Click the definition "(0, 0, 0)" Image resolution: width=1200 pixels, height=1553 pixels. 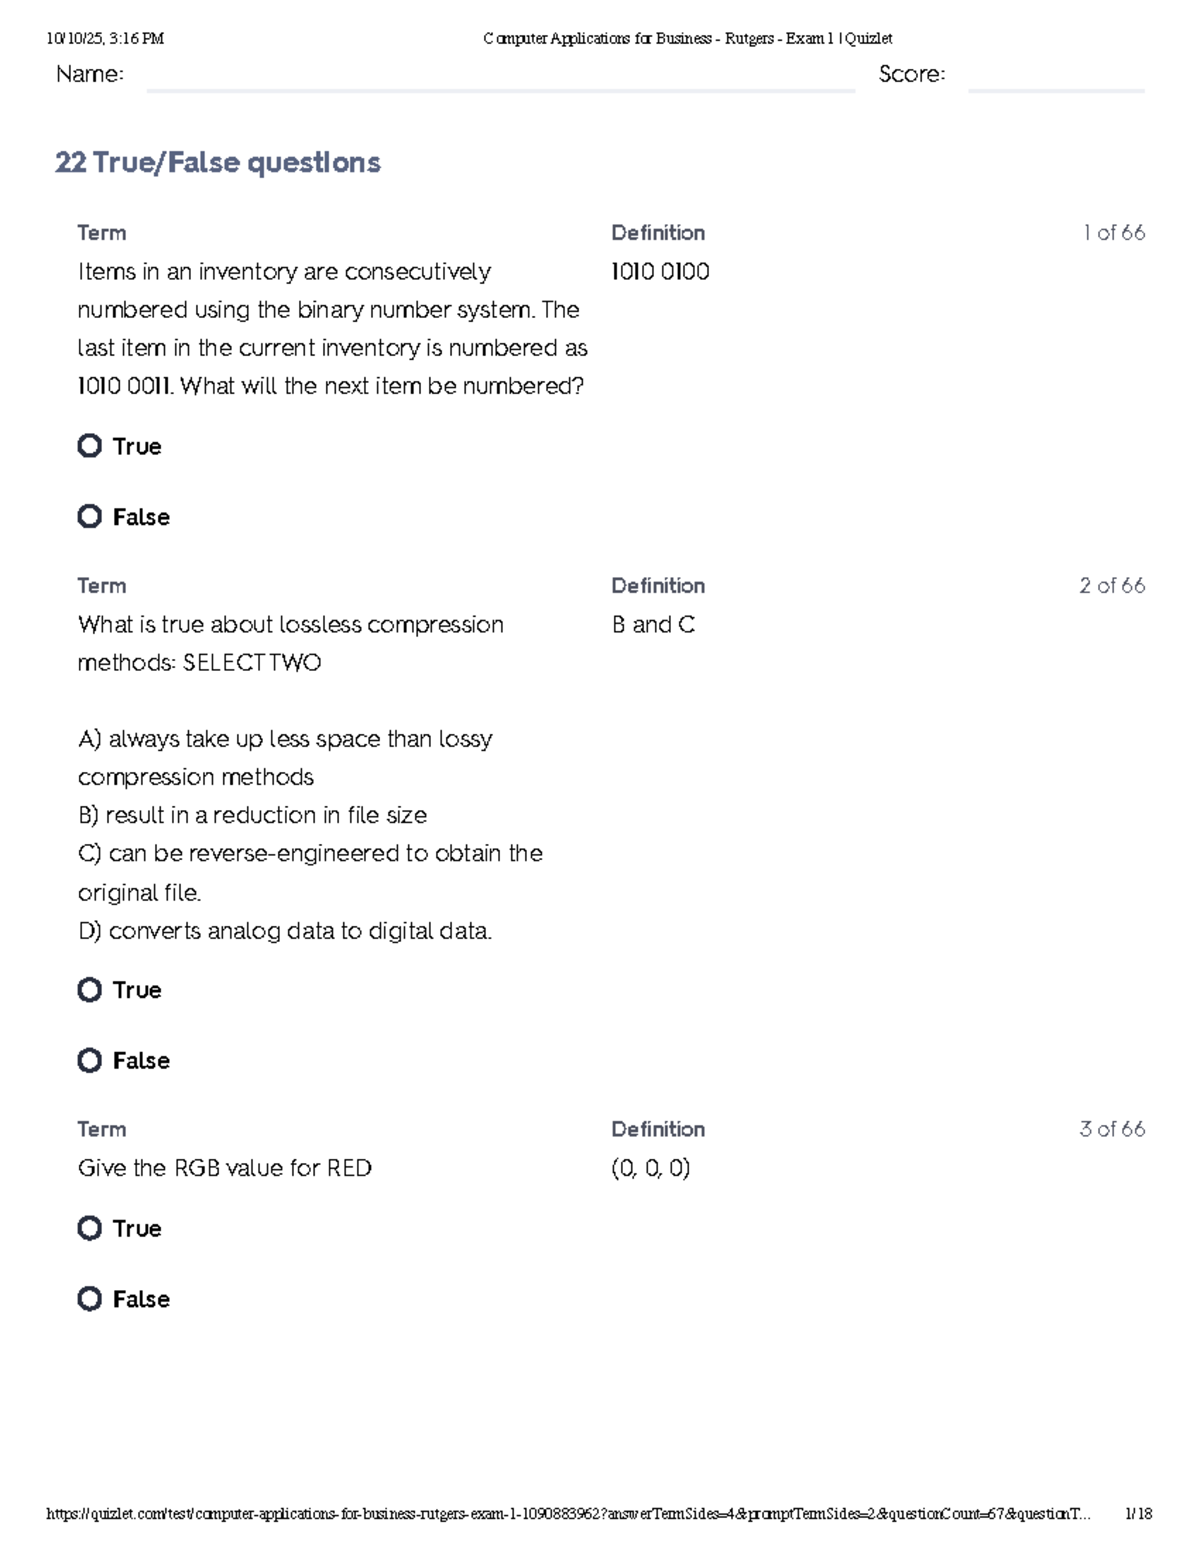click(x=651, y=1168)
